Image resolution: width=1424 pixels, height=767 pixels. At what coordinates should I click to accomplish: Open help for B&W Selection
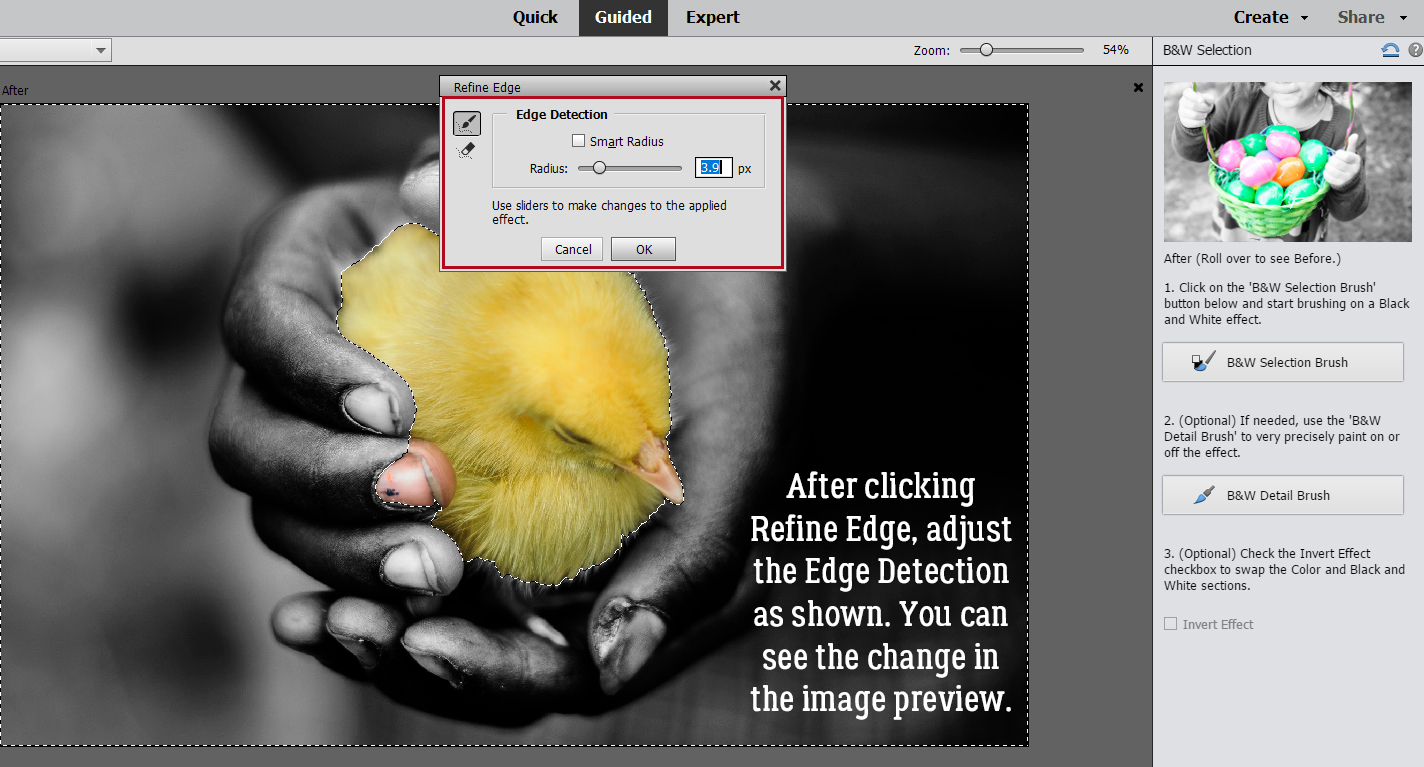pos(1415,50)
